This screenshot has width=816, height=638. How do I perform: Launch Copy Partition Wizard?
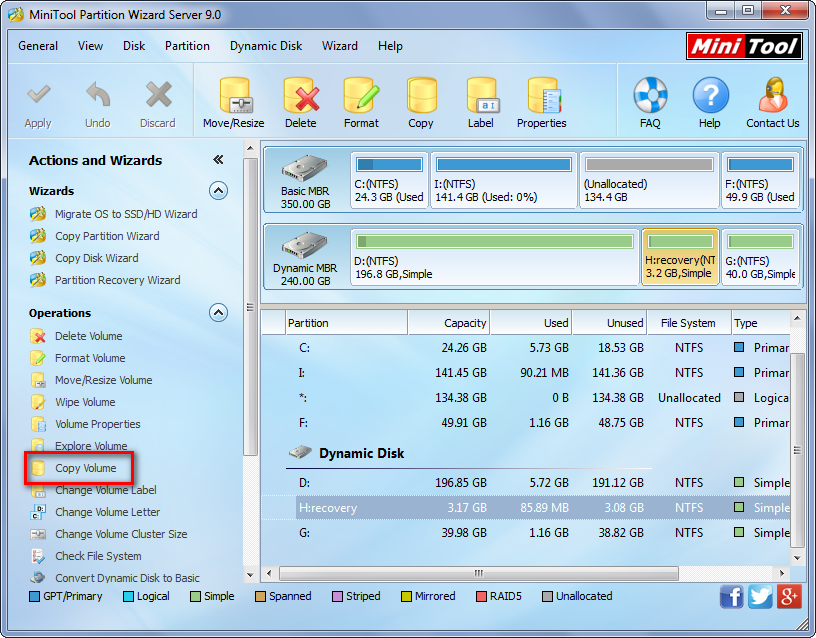[107, 236]
